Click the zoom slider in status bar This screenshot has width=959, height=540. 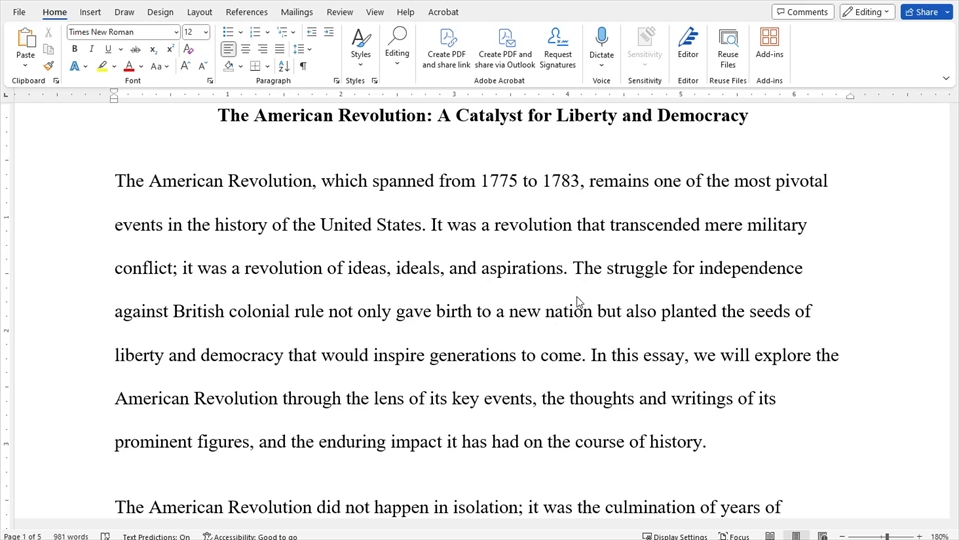(886, 537)
